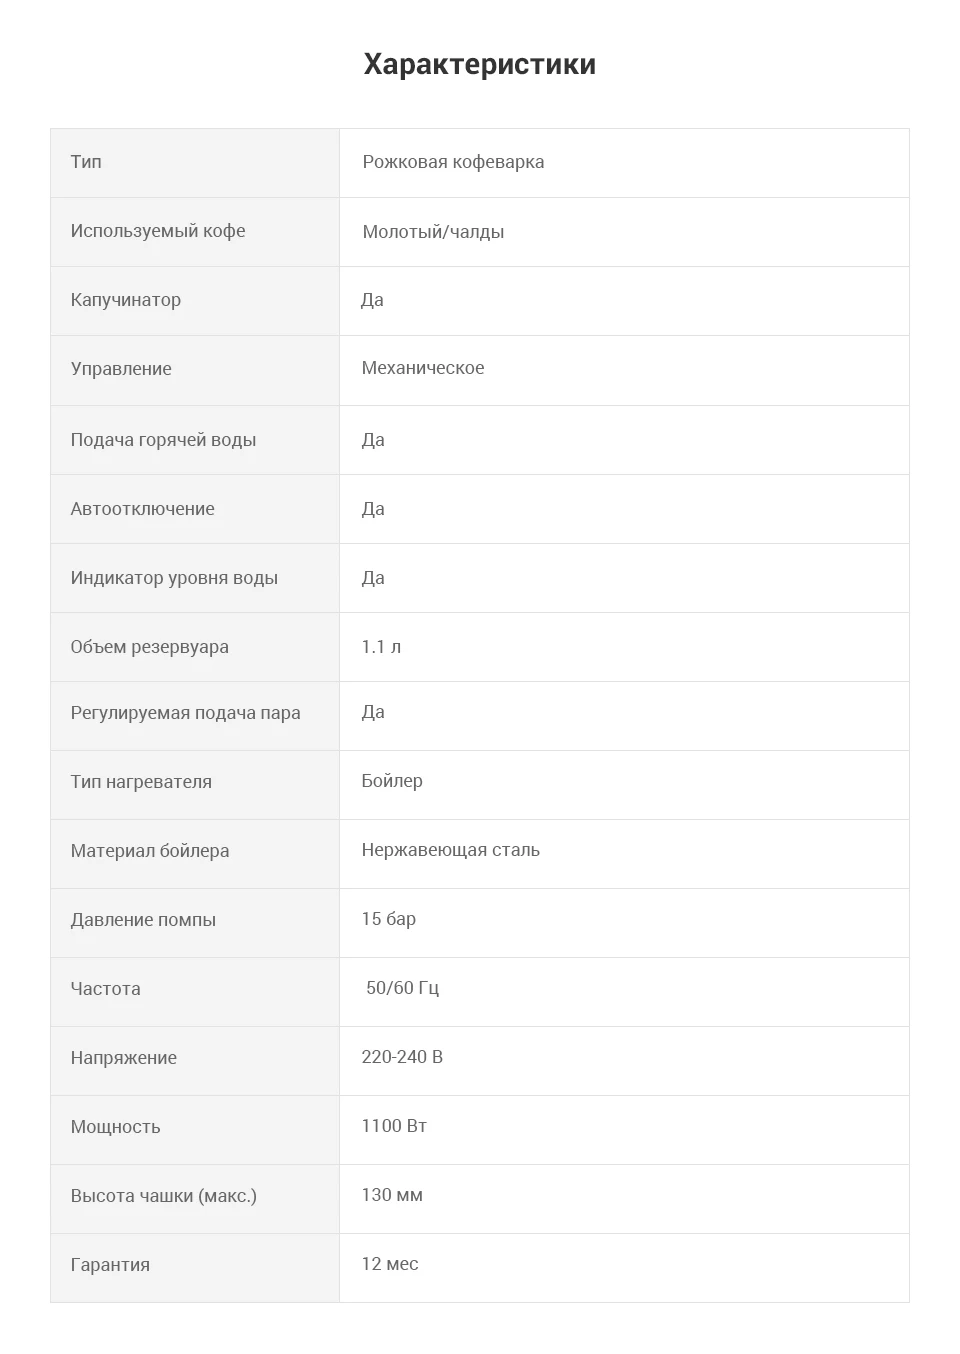The height and width of the screenshot is (1354, 960).
Task: Select the Тип row label
Action: (86, 162)
